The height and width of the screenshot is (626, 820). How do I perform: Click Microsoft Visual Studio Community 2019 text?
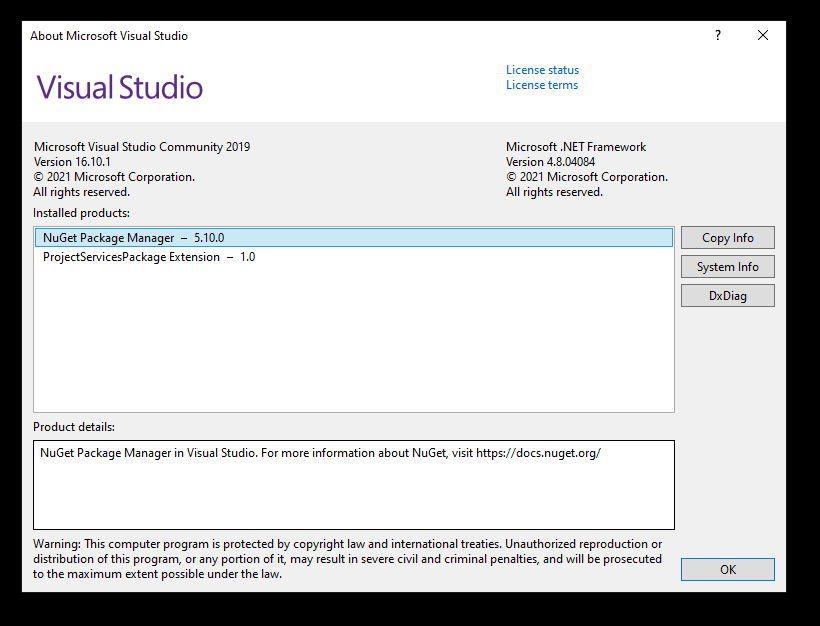(x=142, y=146)
